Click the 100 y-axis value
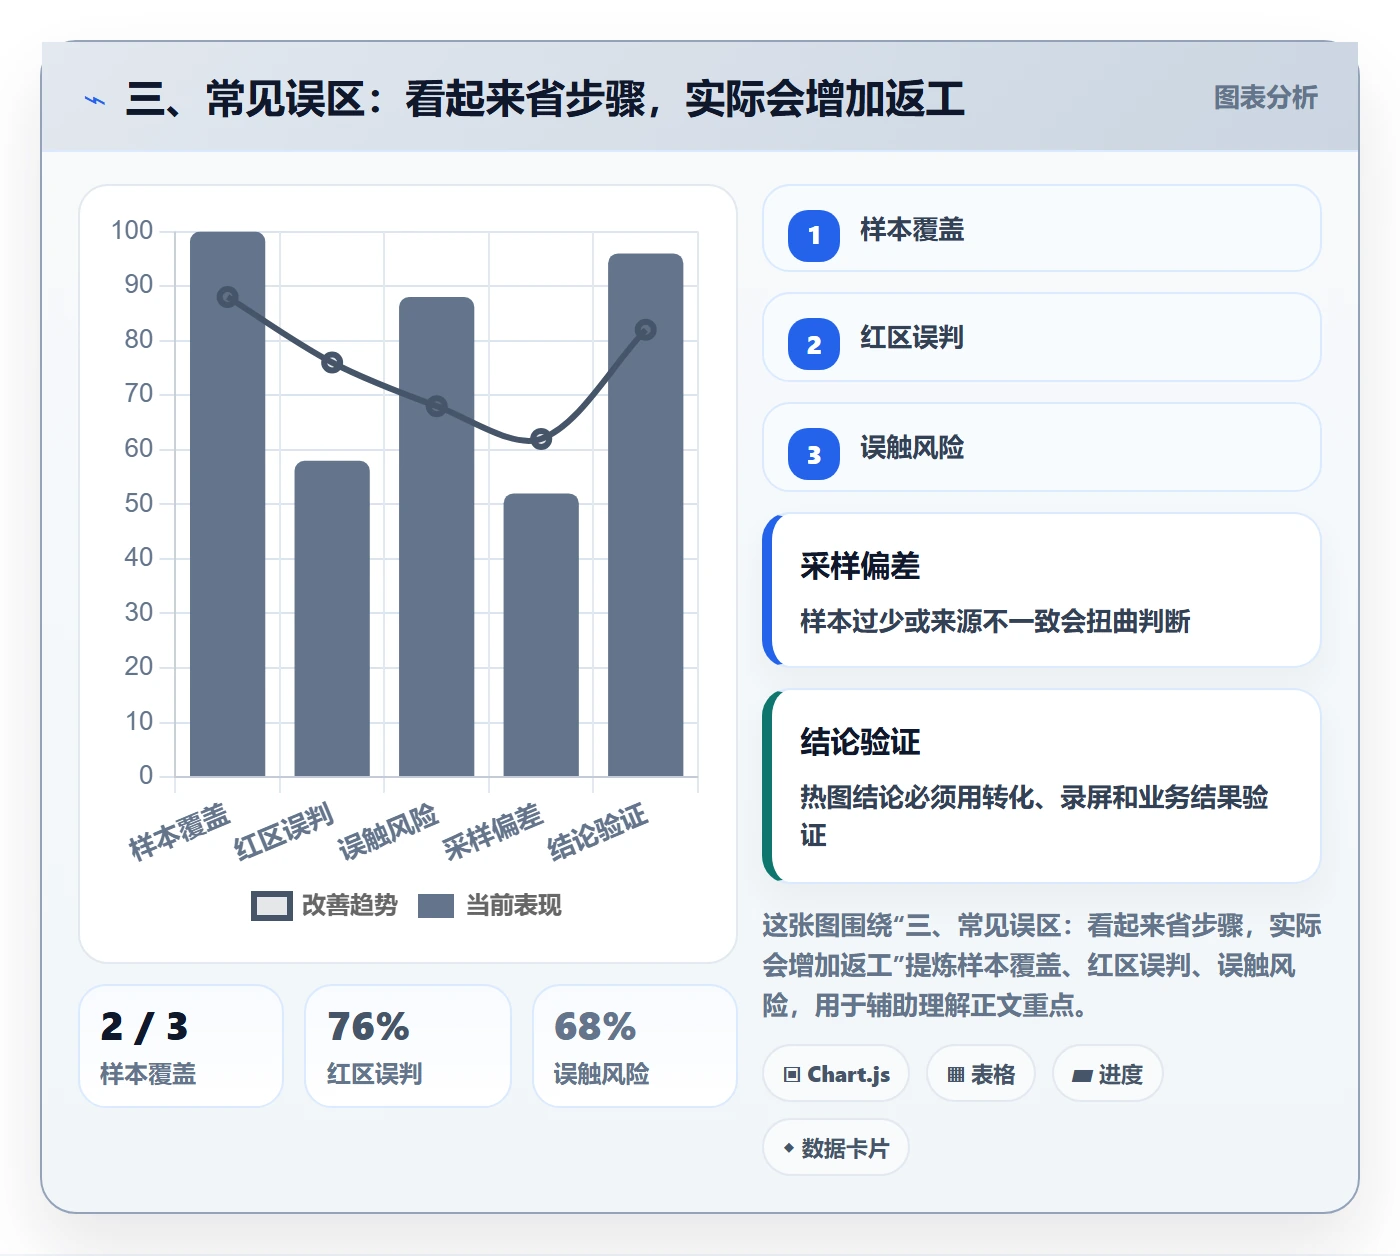Viewport: 1400px width, 1256px height. pyautogui.click(x=132, y=230)
